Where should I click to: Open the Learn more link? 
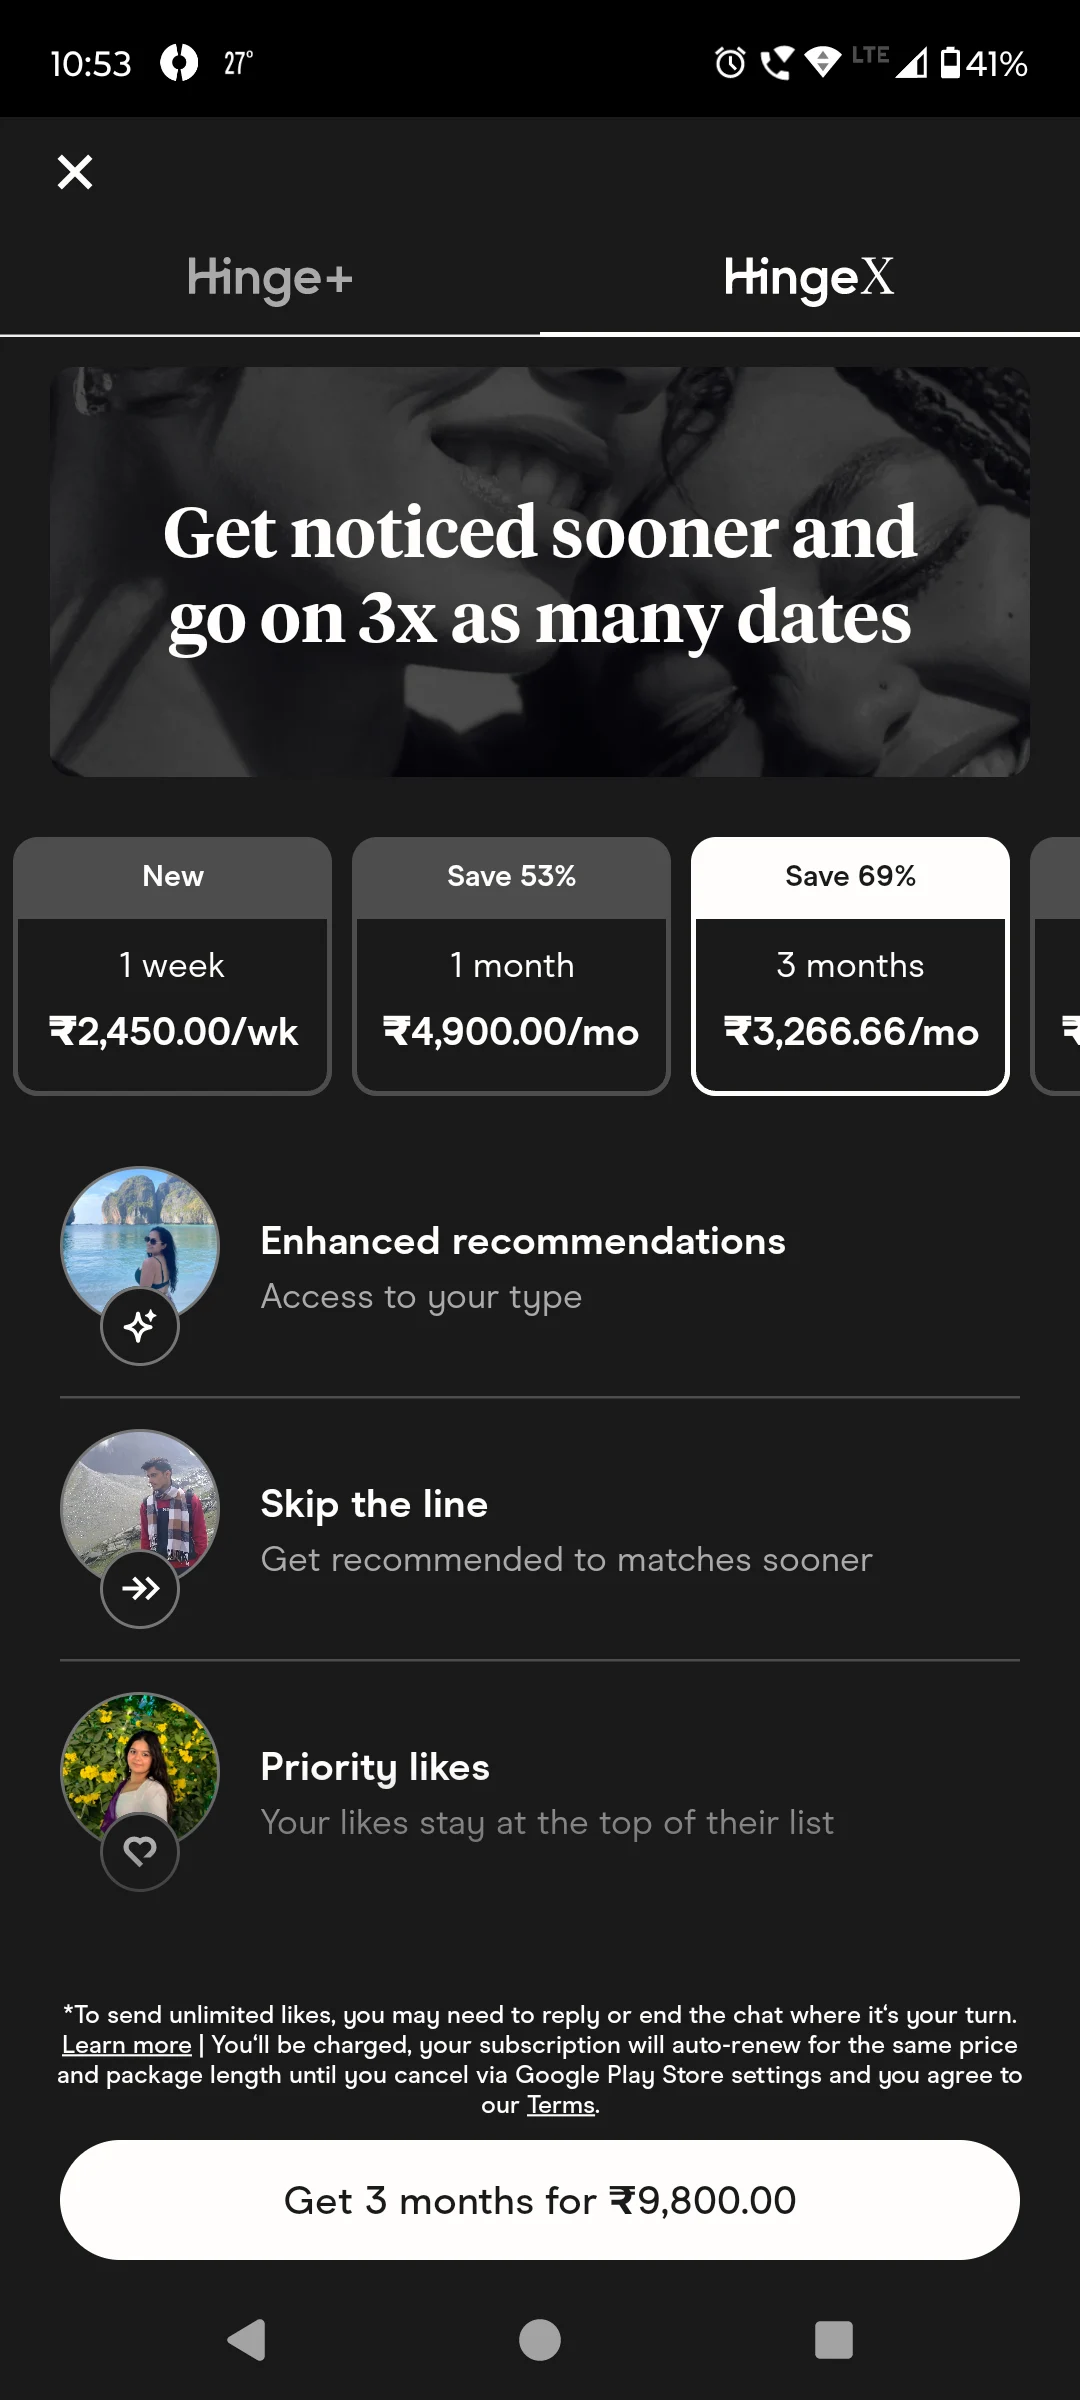[x=126, y=2045]
